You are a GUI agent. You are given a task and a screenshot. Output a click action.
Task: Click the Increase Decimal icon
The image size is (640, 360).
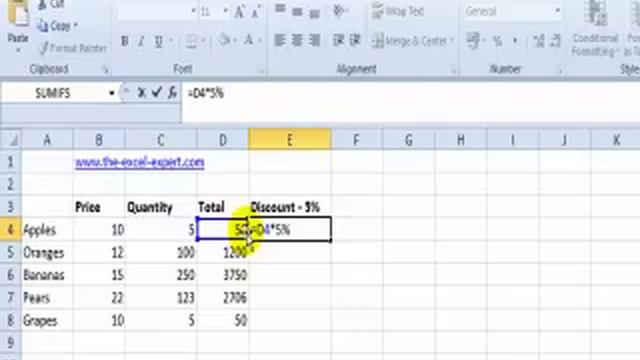tap(539, 41)
